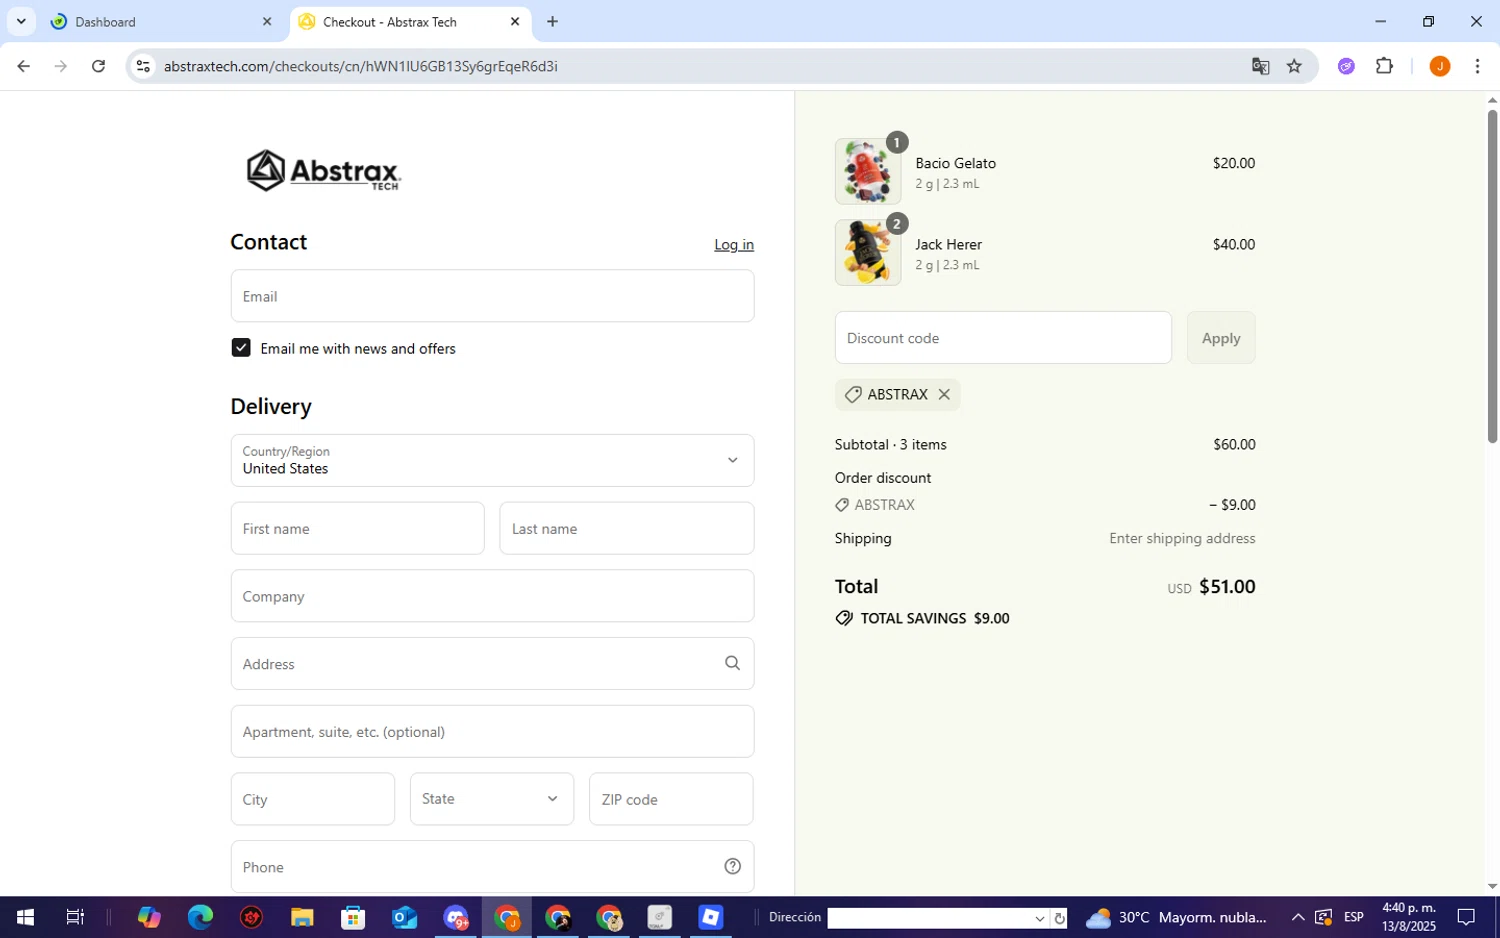Click the Apartment, suite field
Screen dimensions: 1500x938
(492, 731)
